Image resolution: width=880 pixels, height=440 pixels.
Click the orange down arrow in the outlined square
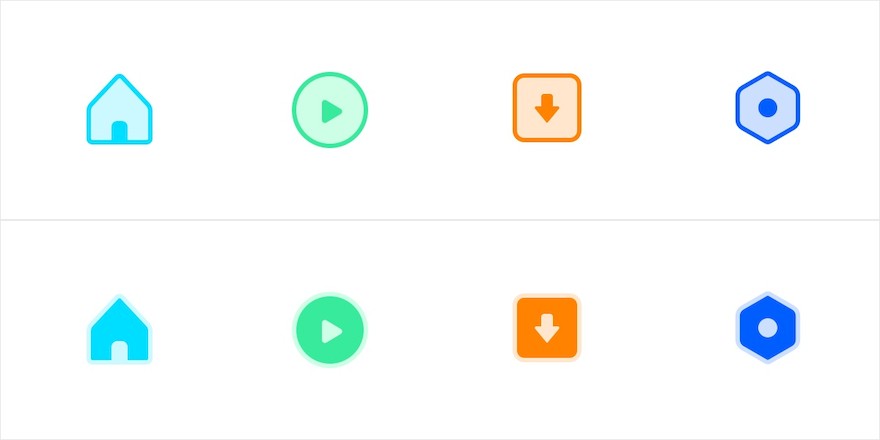tap(547, 108)
